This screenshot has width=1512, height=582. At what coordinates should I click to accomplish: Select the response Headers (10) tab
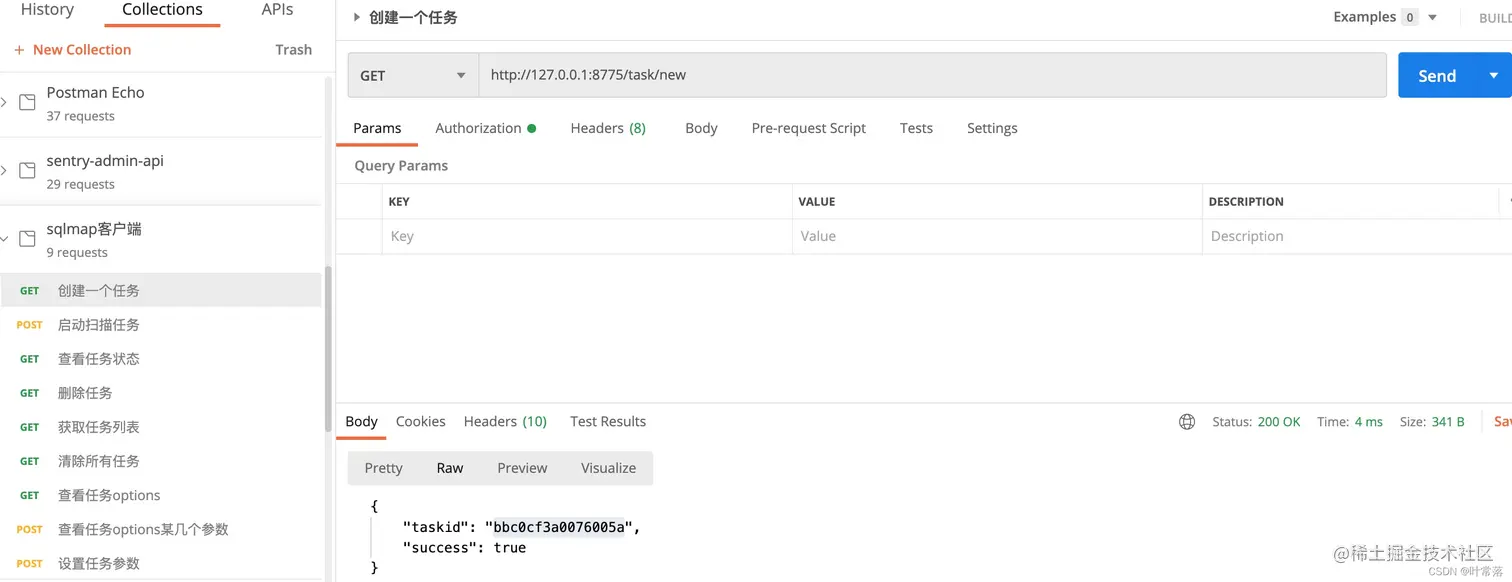[505, 421]
